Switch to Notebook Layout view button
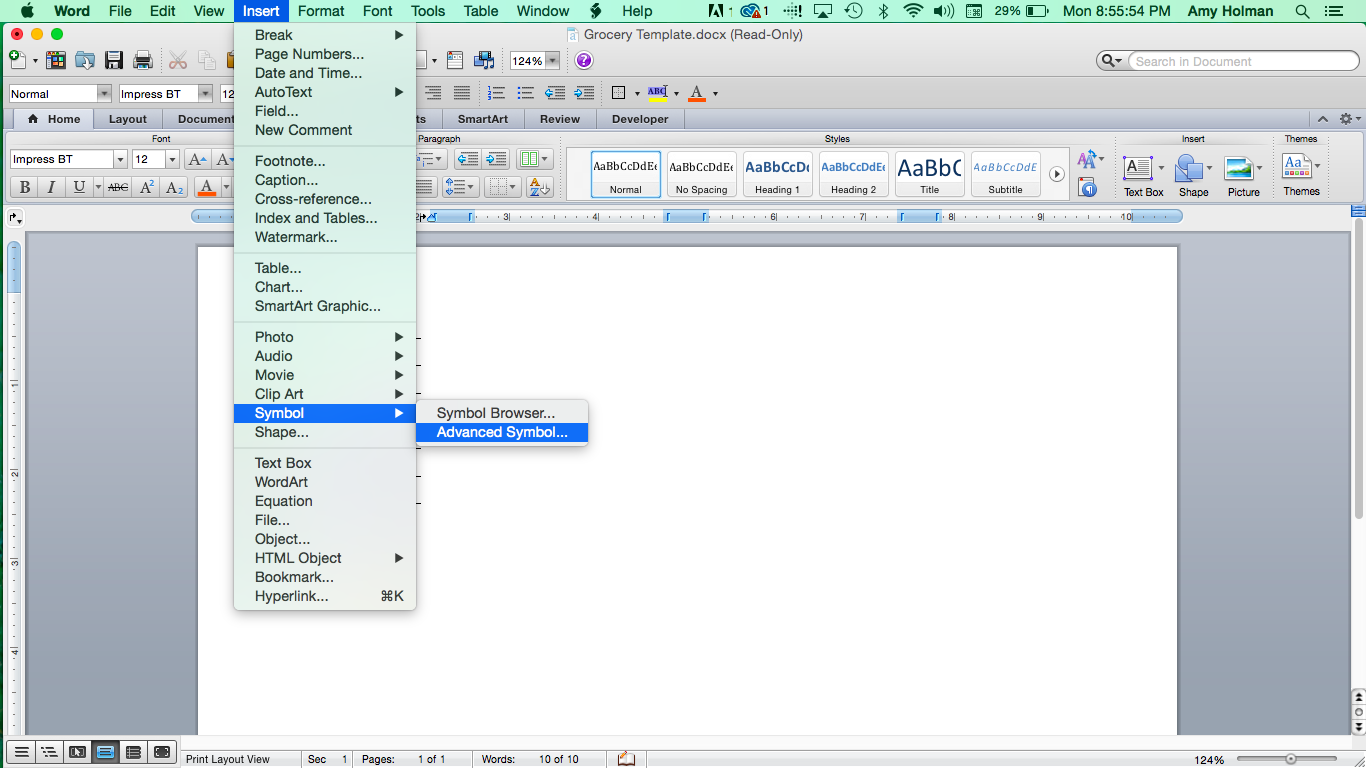This screenshot has height=768, width=1366. click(133, 752)
